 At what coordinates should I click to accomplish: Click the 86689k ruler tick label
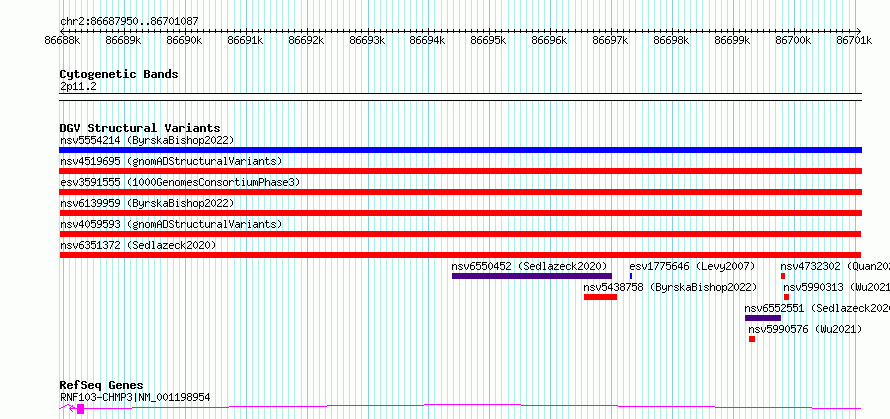123,41
